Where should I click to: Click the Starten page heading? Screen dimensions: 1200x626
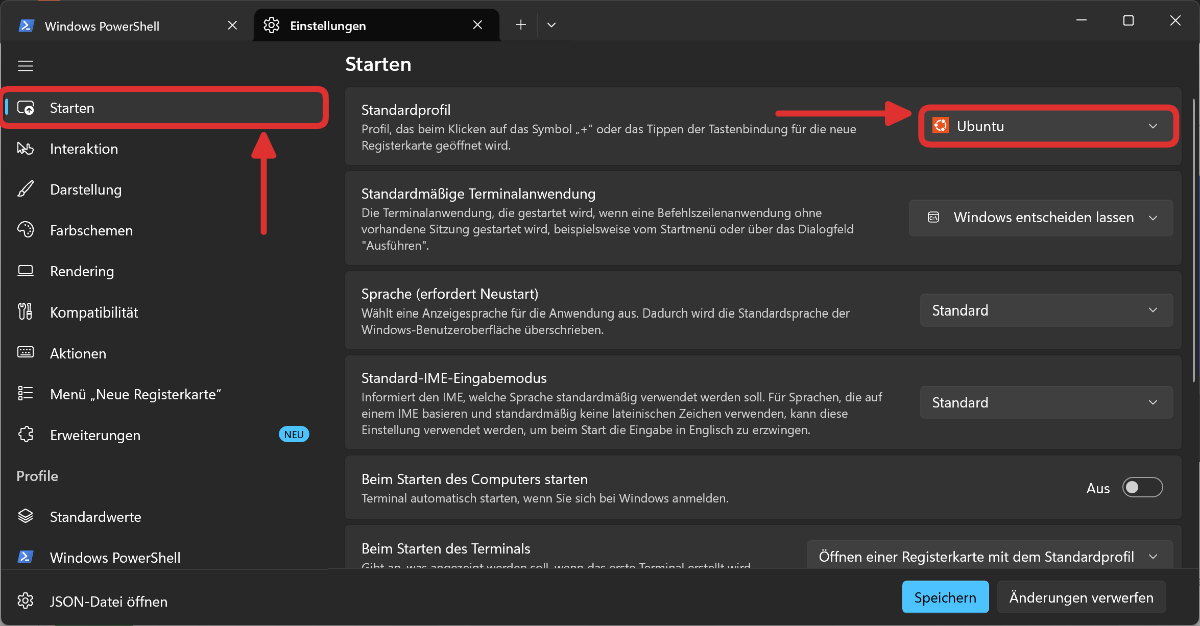(x=378, y=65)
